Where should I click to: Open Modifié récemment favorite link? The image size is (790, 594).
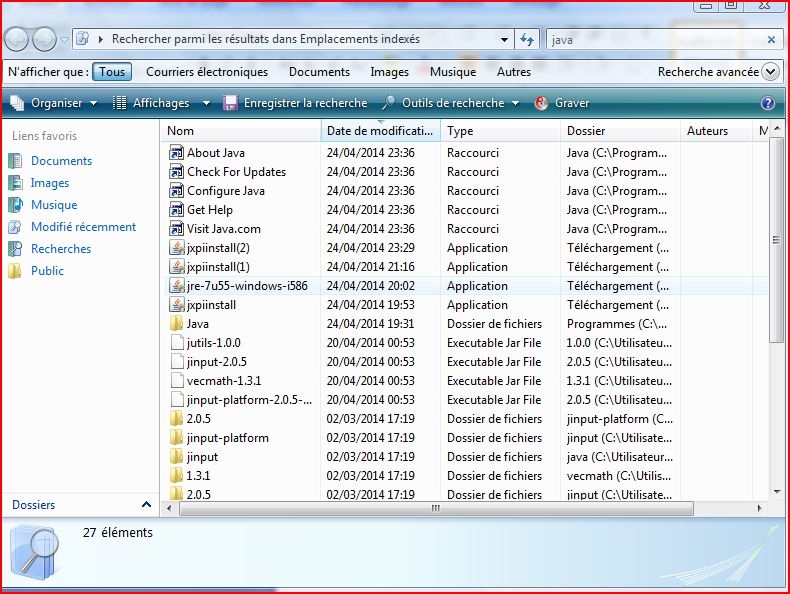(x=83, y=227)
